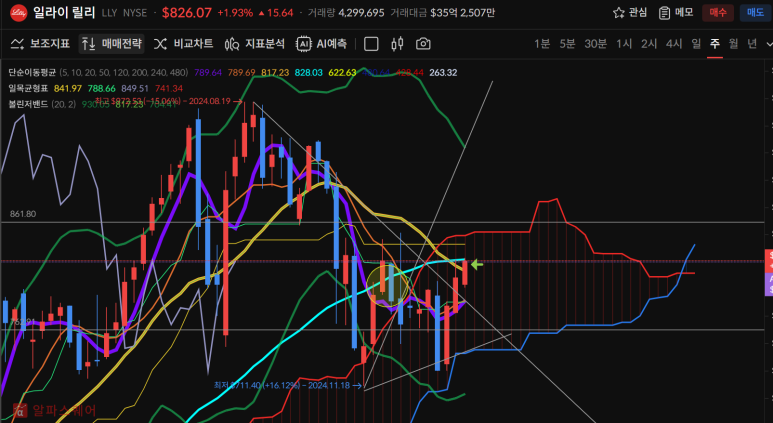
Task: Click the Lilly company logo icon
Action: click(19, 13)
